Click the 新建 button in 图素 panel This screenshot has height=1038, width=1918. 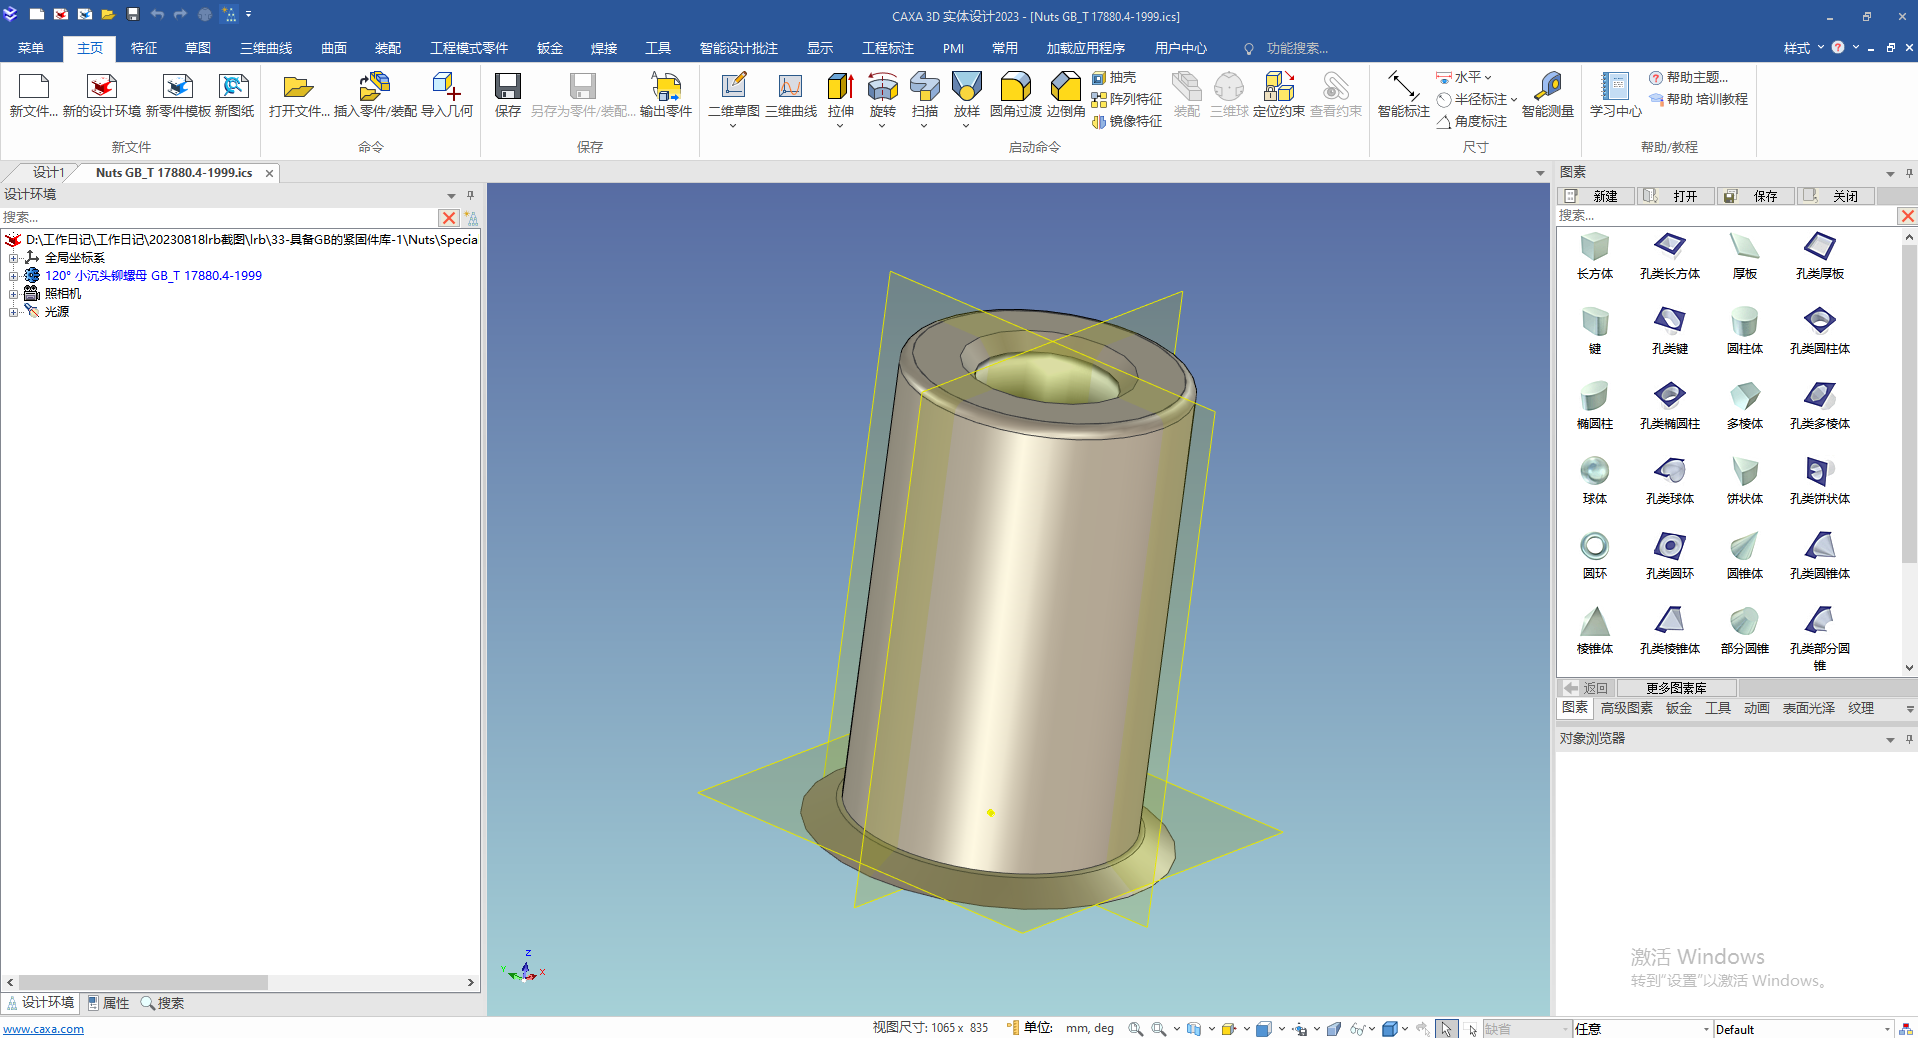point(1596,196)
